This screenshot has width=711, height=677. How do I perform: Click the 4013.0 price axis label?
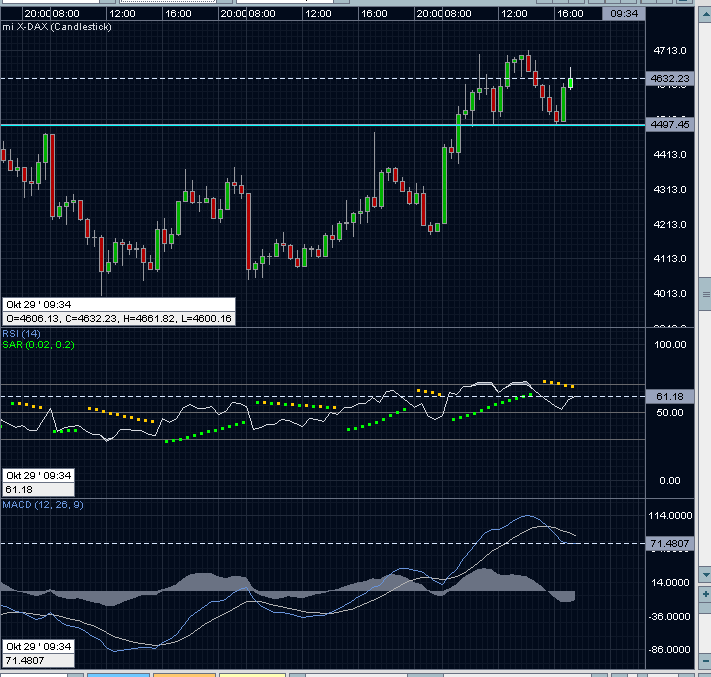669,293
